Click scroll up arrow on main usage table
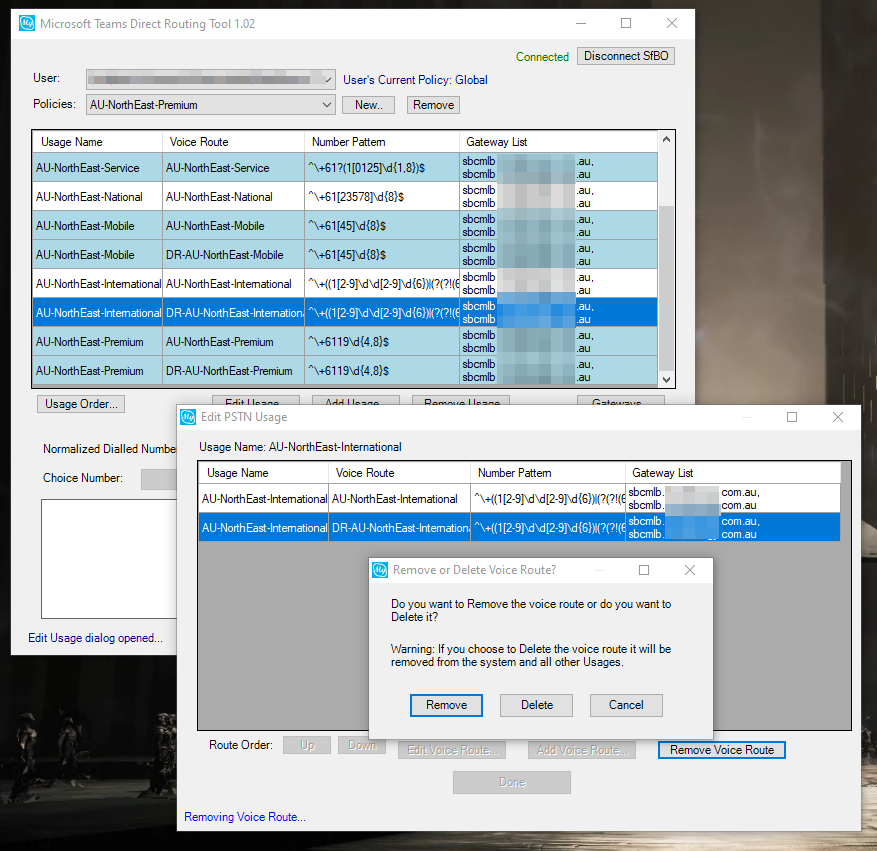 point(666,139)
